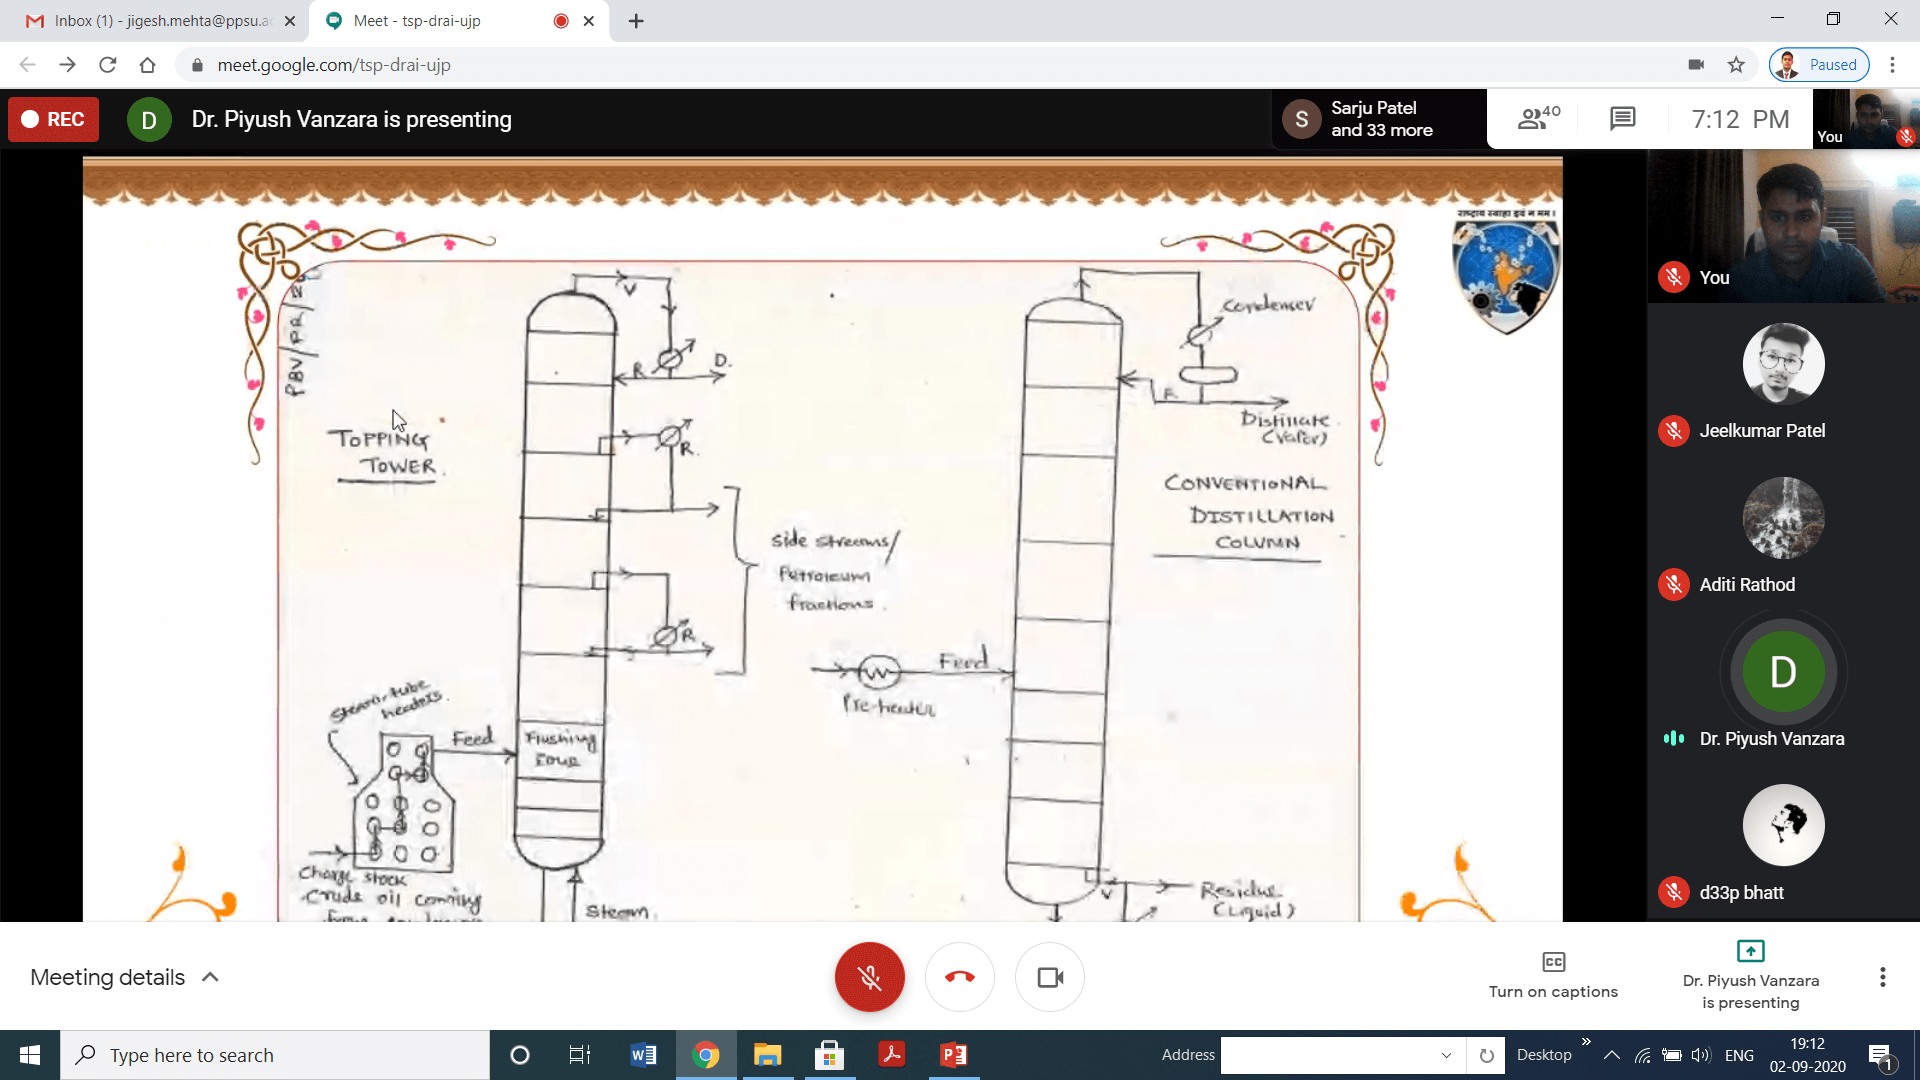
Task: Toggle the camera on or off
Action: tap(1050, 977)
